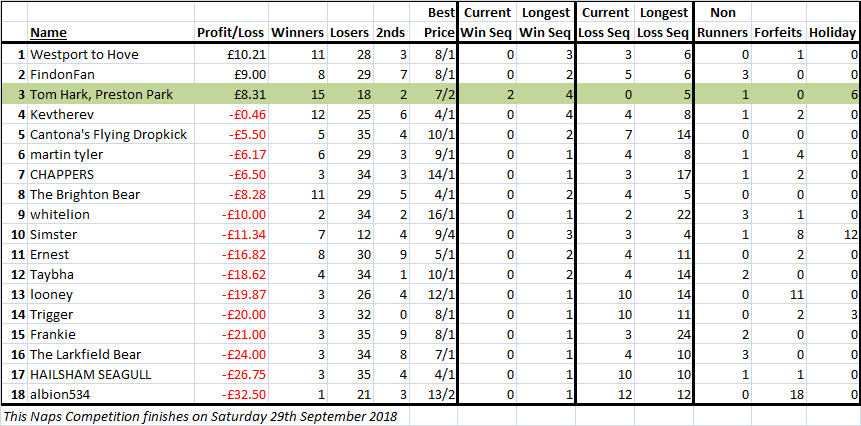Select the Naps Competition finish date footnote
861x426 pixels.
point(200,416)
